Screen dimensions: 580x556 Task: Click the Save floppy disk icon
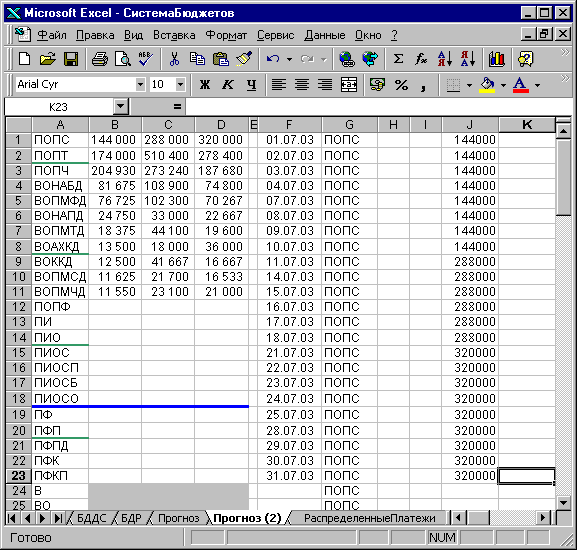[71, 59]
